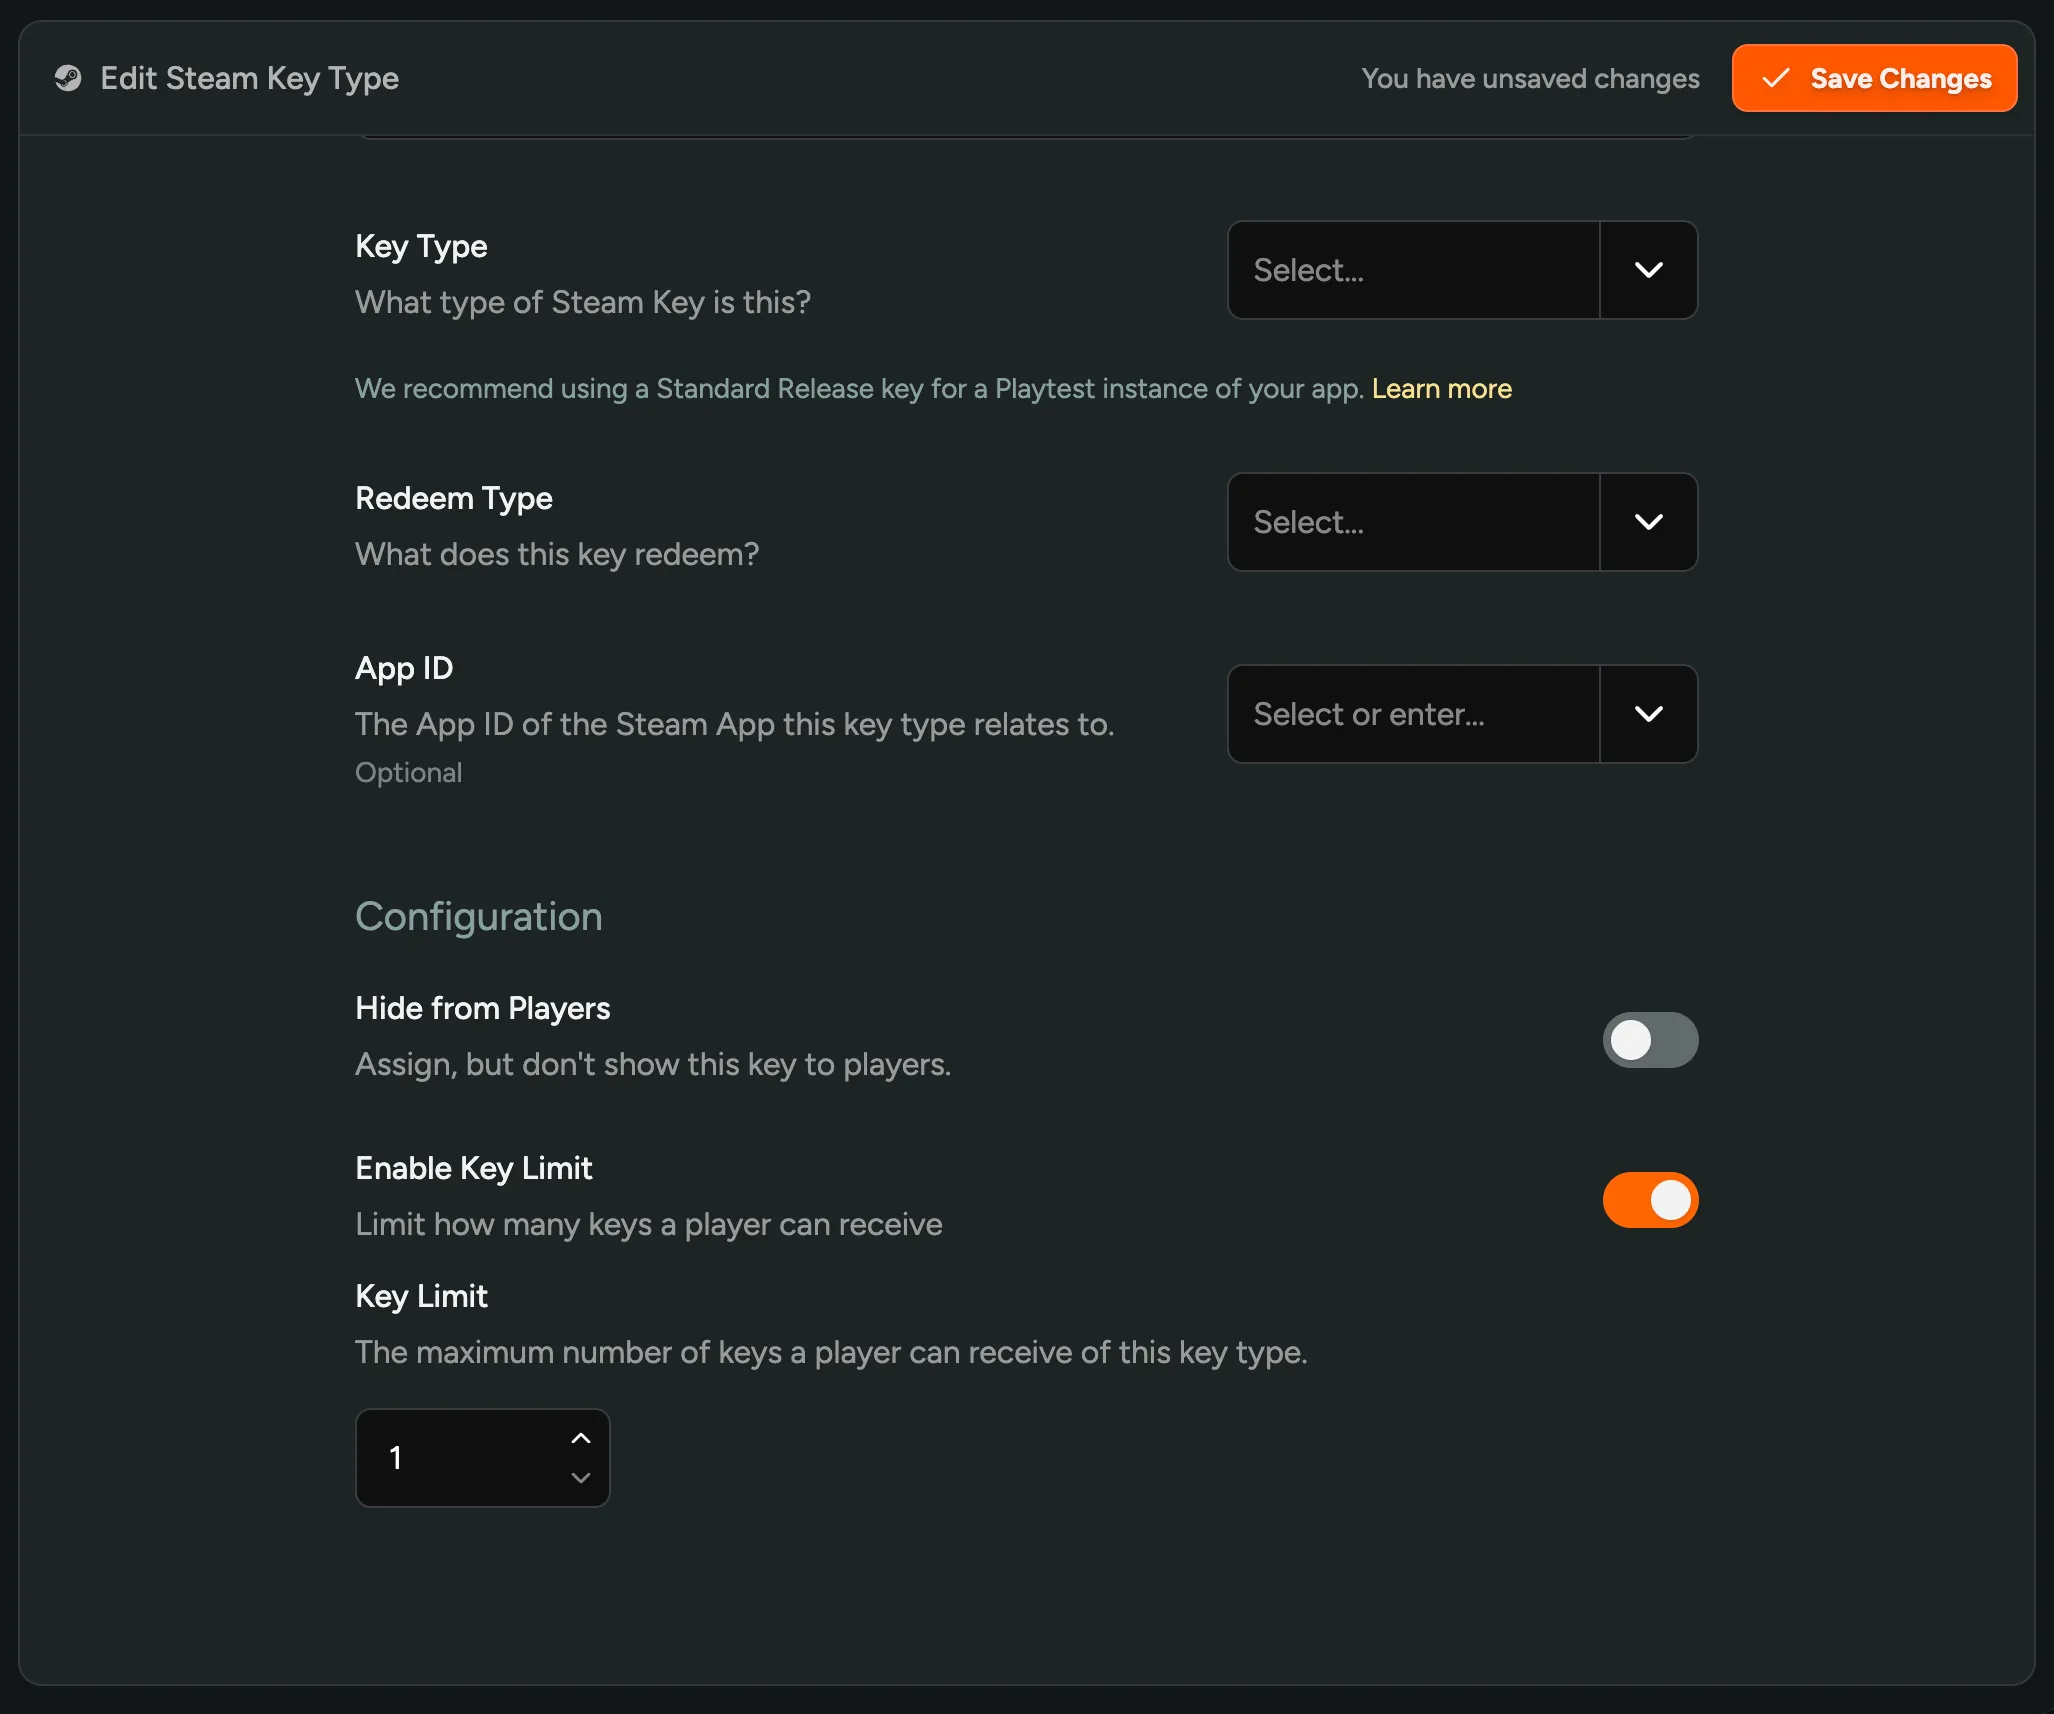Click the 'Edit Steam Key Type' title
This screenshot has height=1714, width=2054.
click(250, 78)
